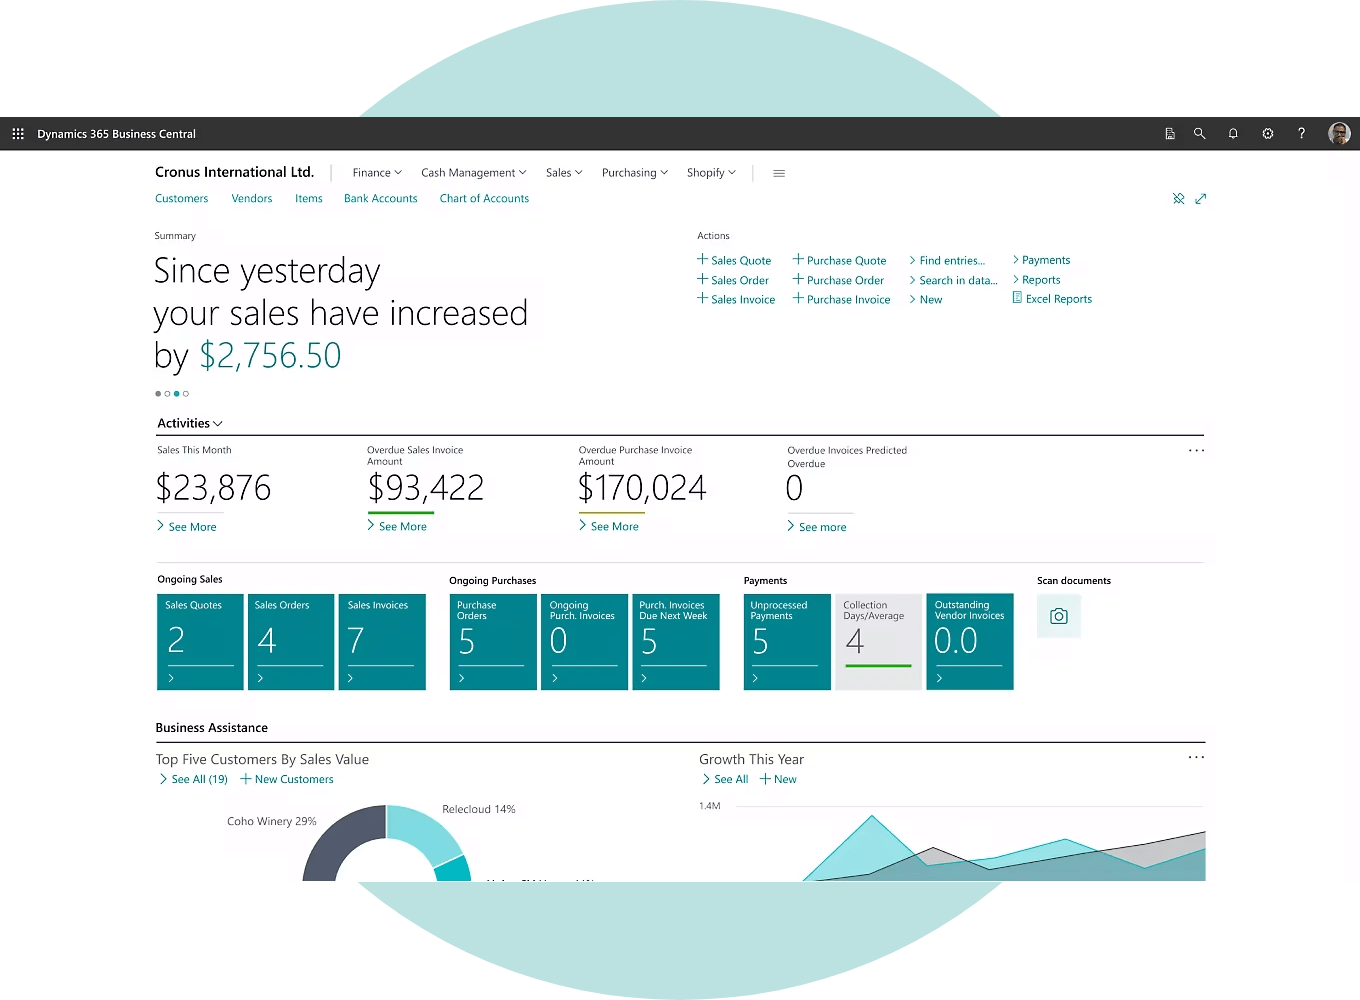Select the first headline carousel dot
Image resolution: width=1360 pixels, height=1000 pixels.
tap(158, 394)
